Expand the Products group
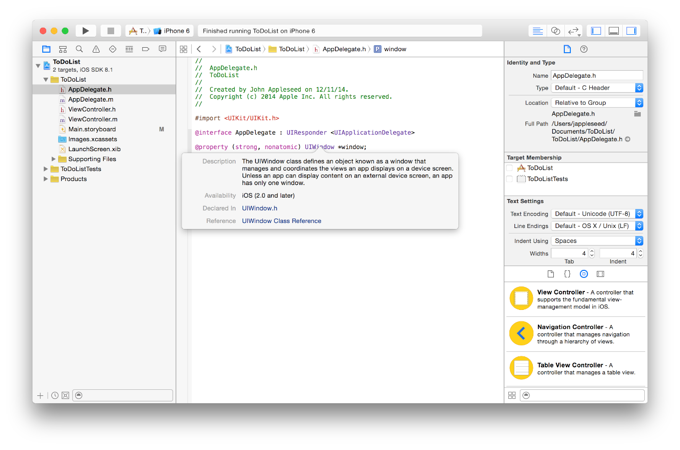This screenshot has height=450, width=680. click(x=46, y=179)
